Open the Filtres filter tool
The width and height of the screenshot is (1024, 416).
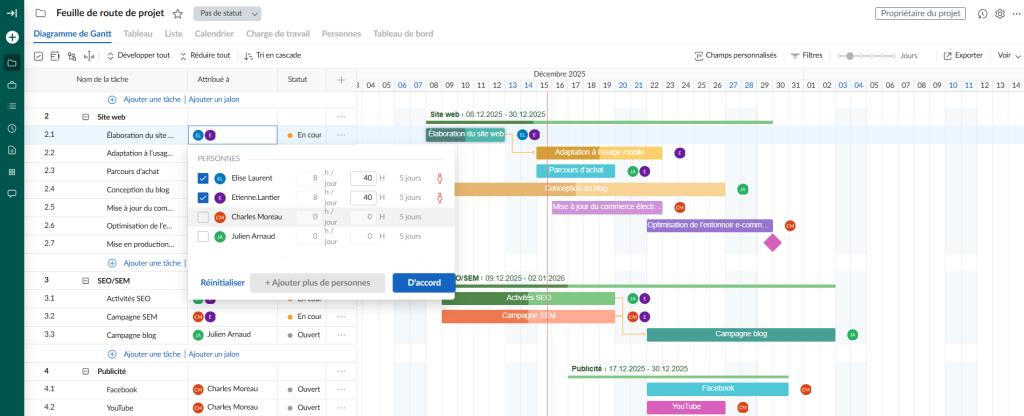(806, 55)
